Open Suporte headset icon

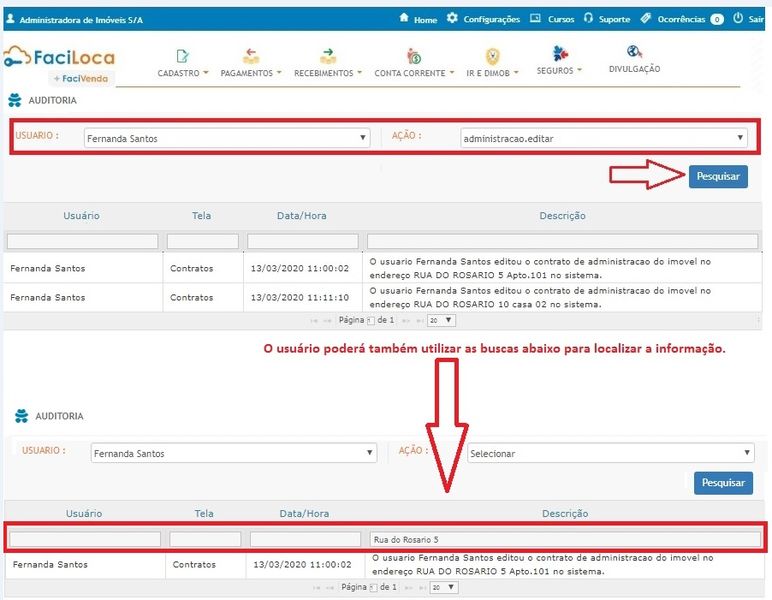tap(588, 18)
